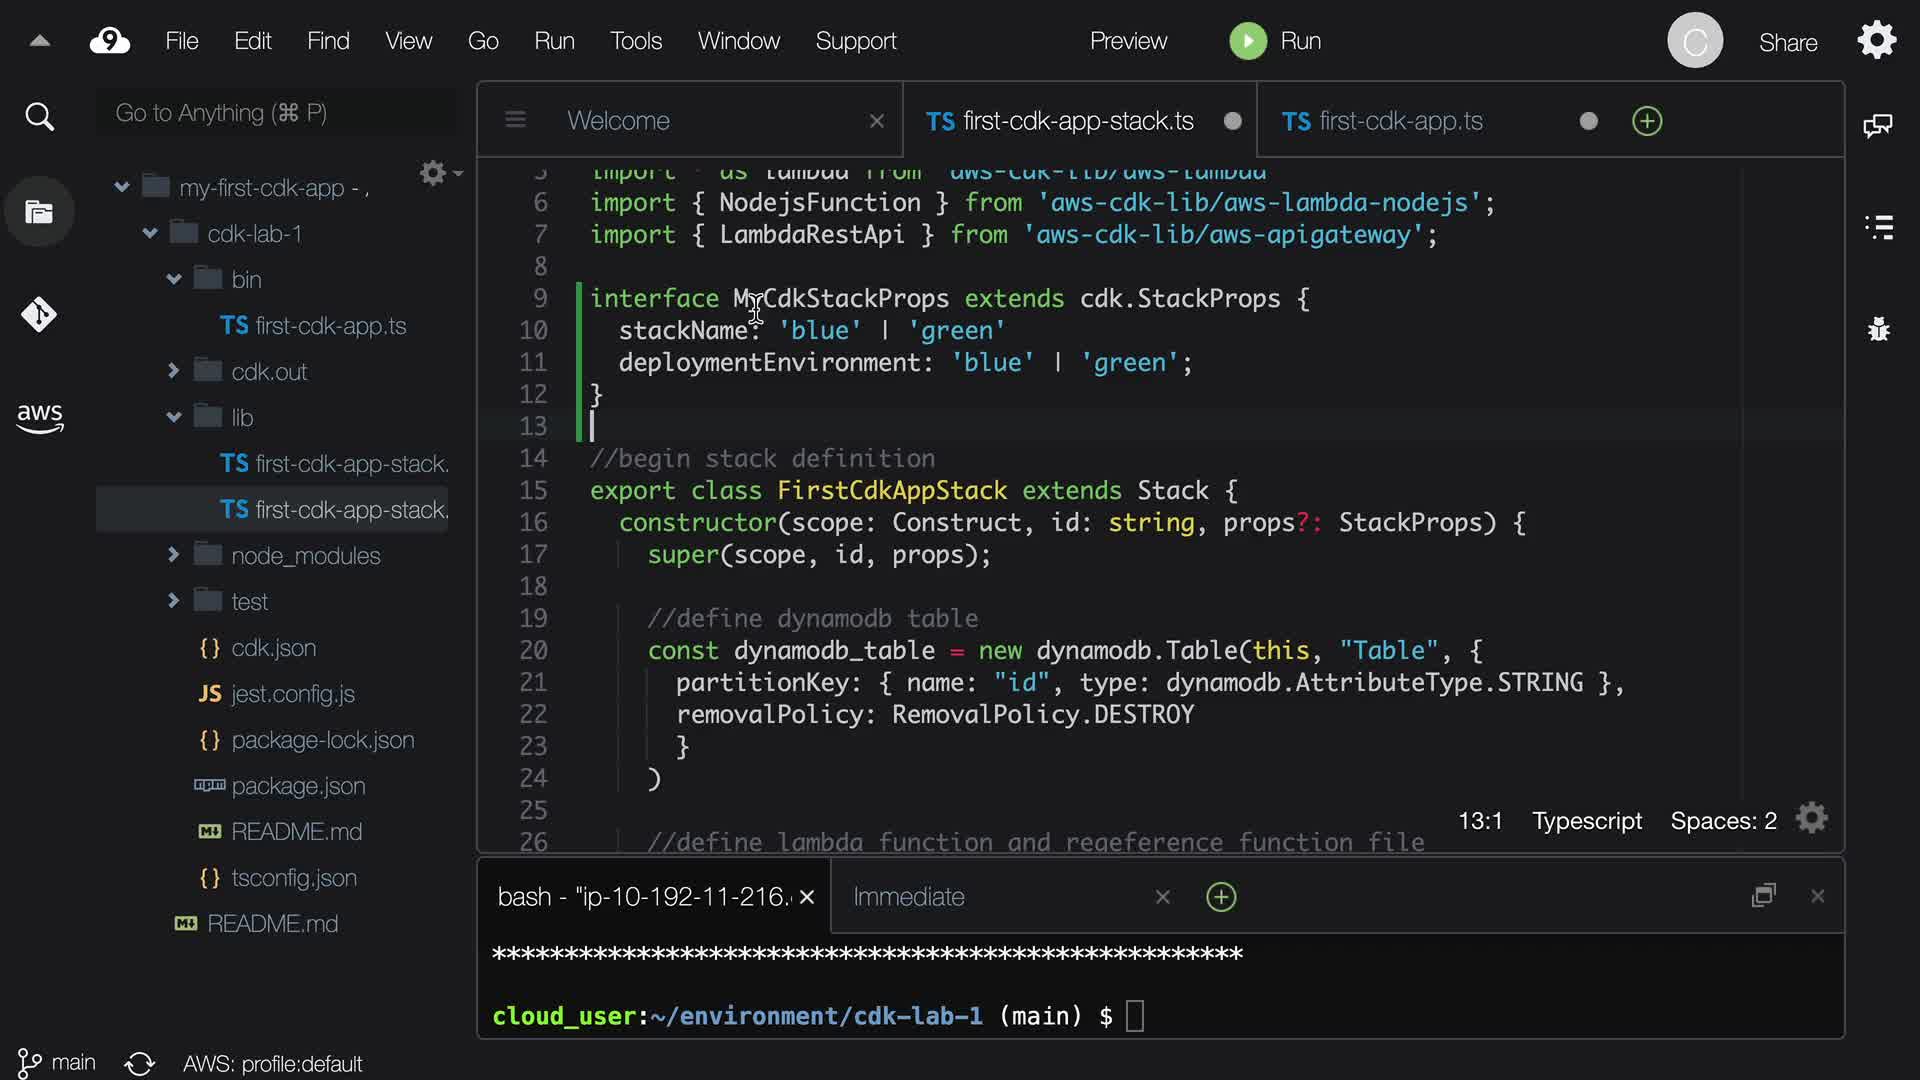The image size is (1920, 1080).
Task: Hide menu bar with collapse arrow
Action: 40,41
